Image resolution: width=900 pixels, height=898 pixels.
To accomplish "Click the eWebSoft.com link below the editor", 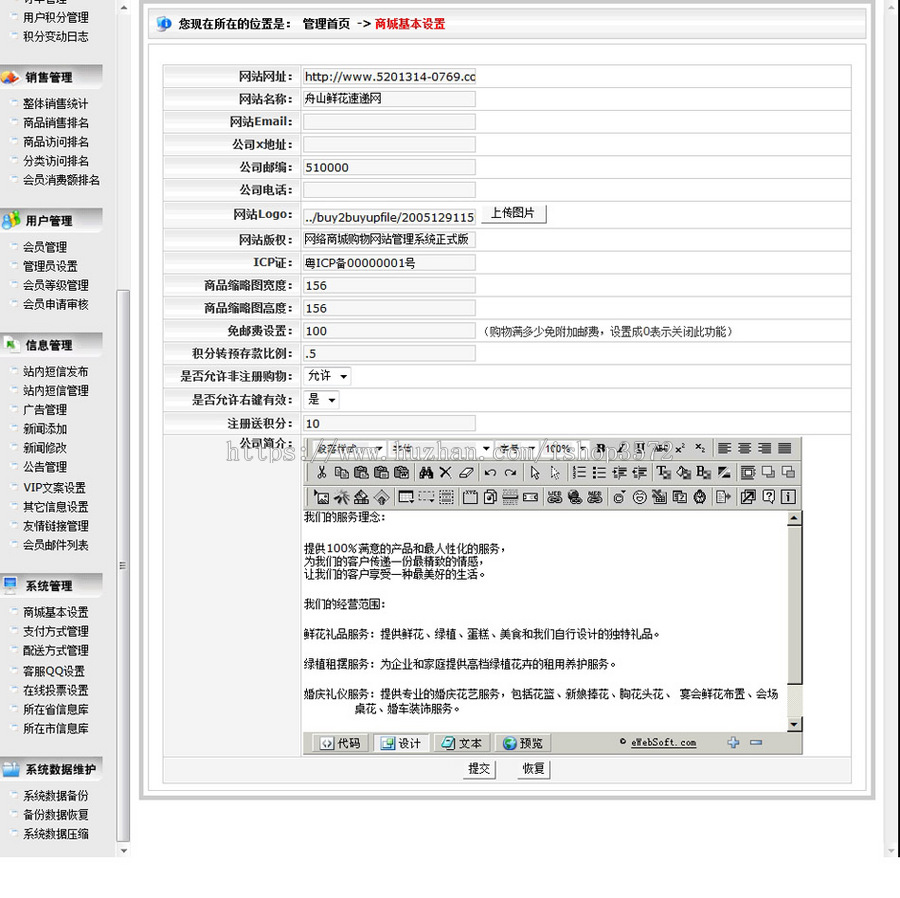I will coord(663,742).
